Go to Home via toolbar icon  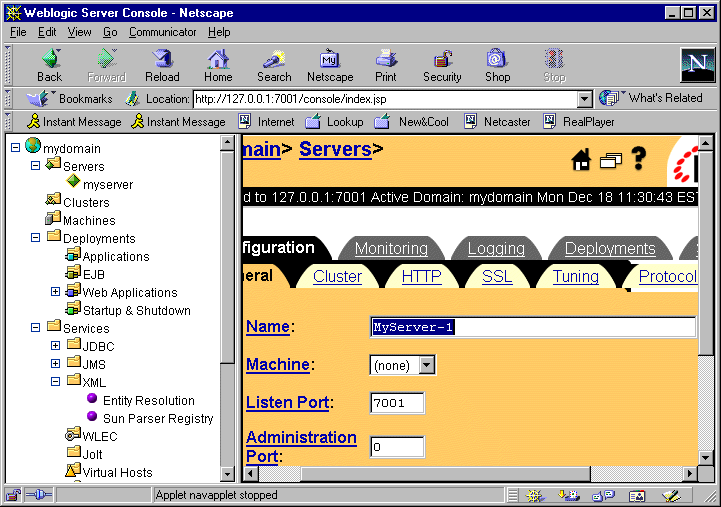point(218,65)
